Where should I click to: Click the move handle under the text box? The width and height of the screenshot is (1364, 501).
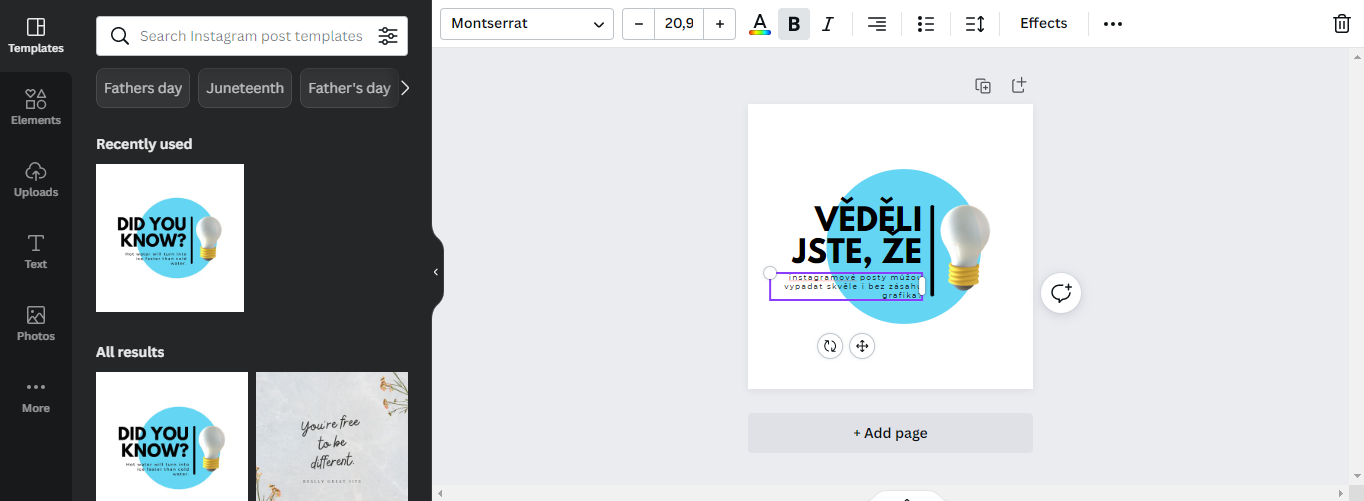click(x=862, y=346)
